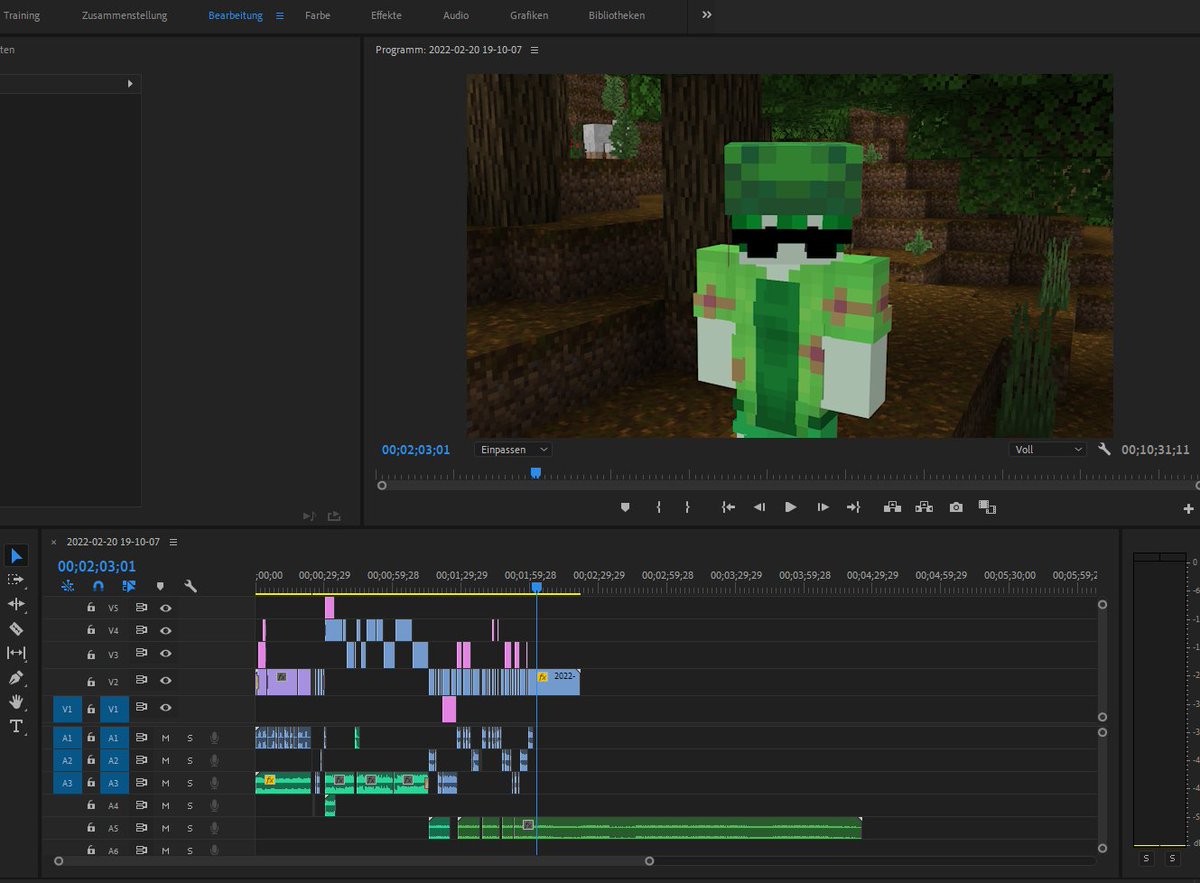The height and width of the screenshot is (883, 1200).
Task: Mark In point in Program monitor
Action: [x=658, y=507]
